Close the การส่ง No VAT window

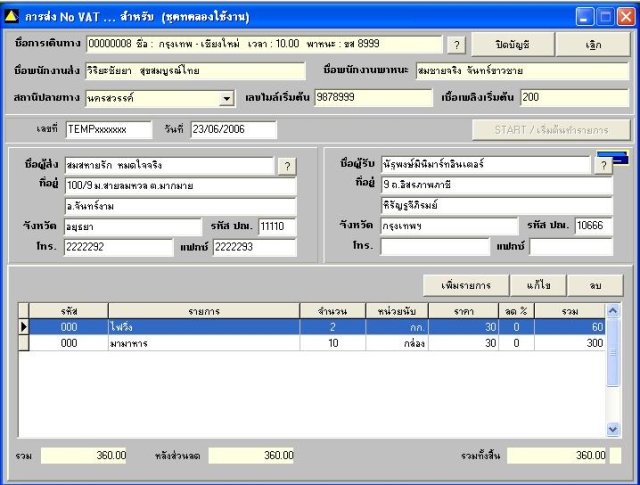point(625,17)
